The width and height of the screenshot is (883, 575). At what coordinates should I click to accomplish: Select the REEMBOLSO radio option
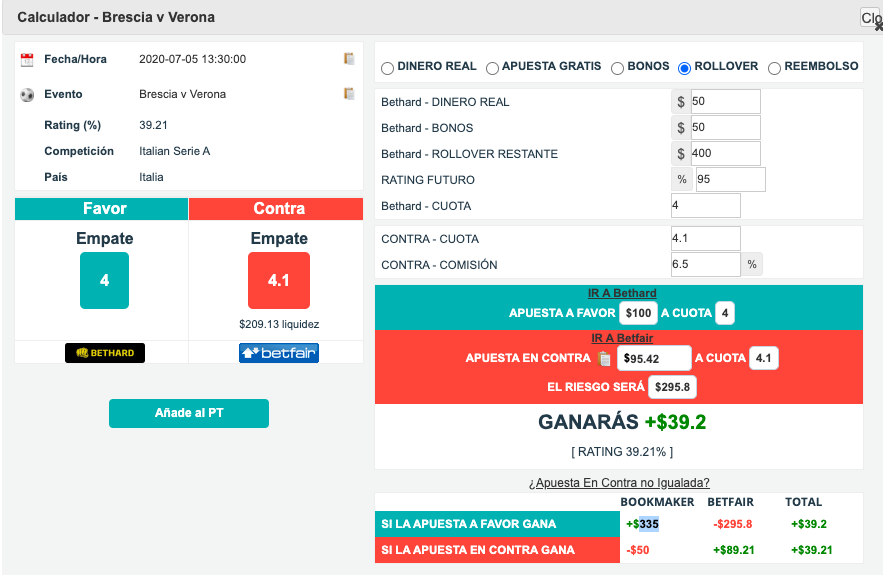coord(774,68)
